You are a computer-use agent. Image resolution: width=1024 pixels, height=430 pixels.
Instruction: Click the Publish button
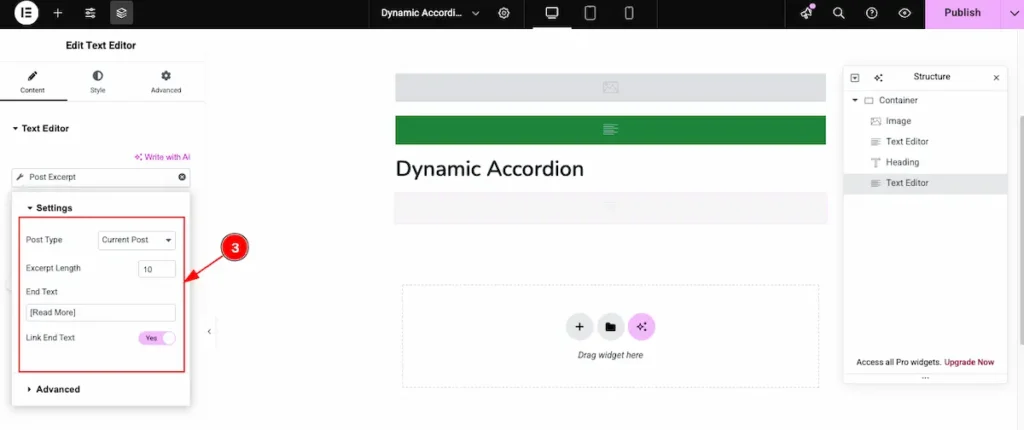[962, 13]
